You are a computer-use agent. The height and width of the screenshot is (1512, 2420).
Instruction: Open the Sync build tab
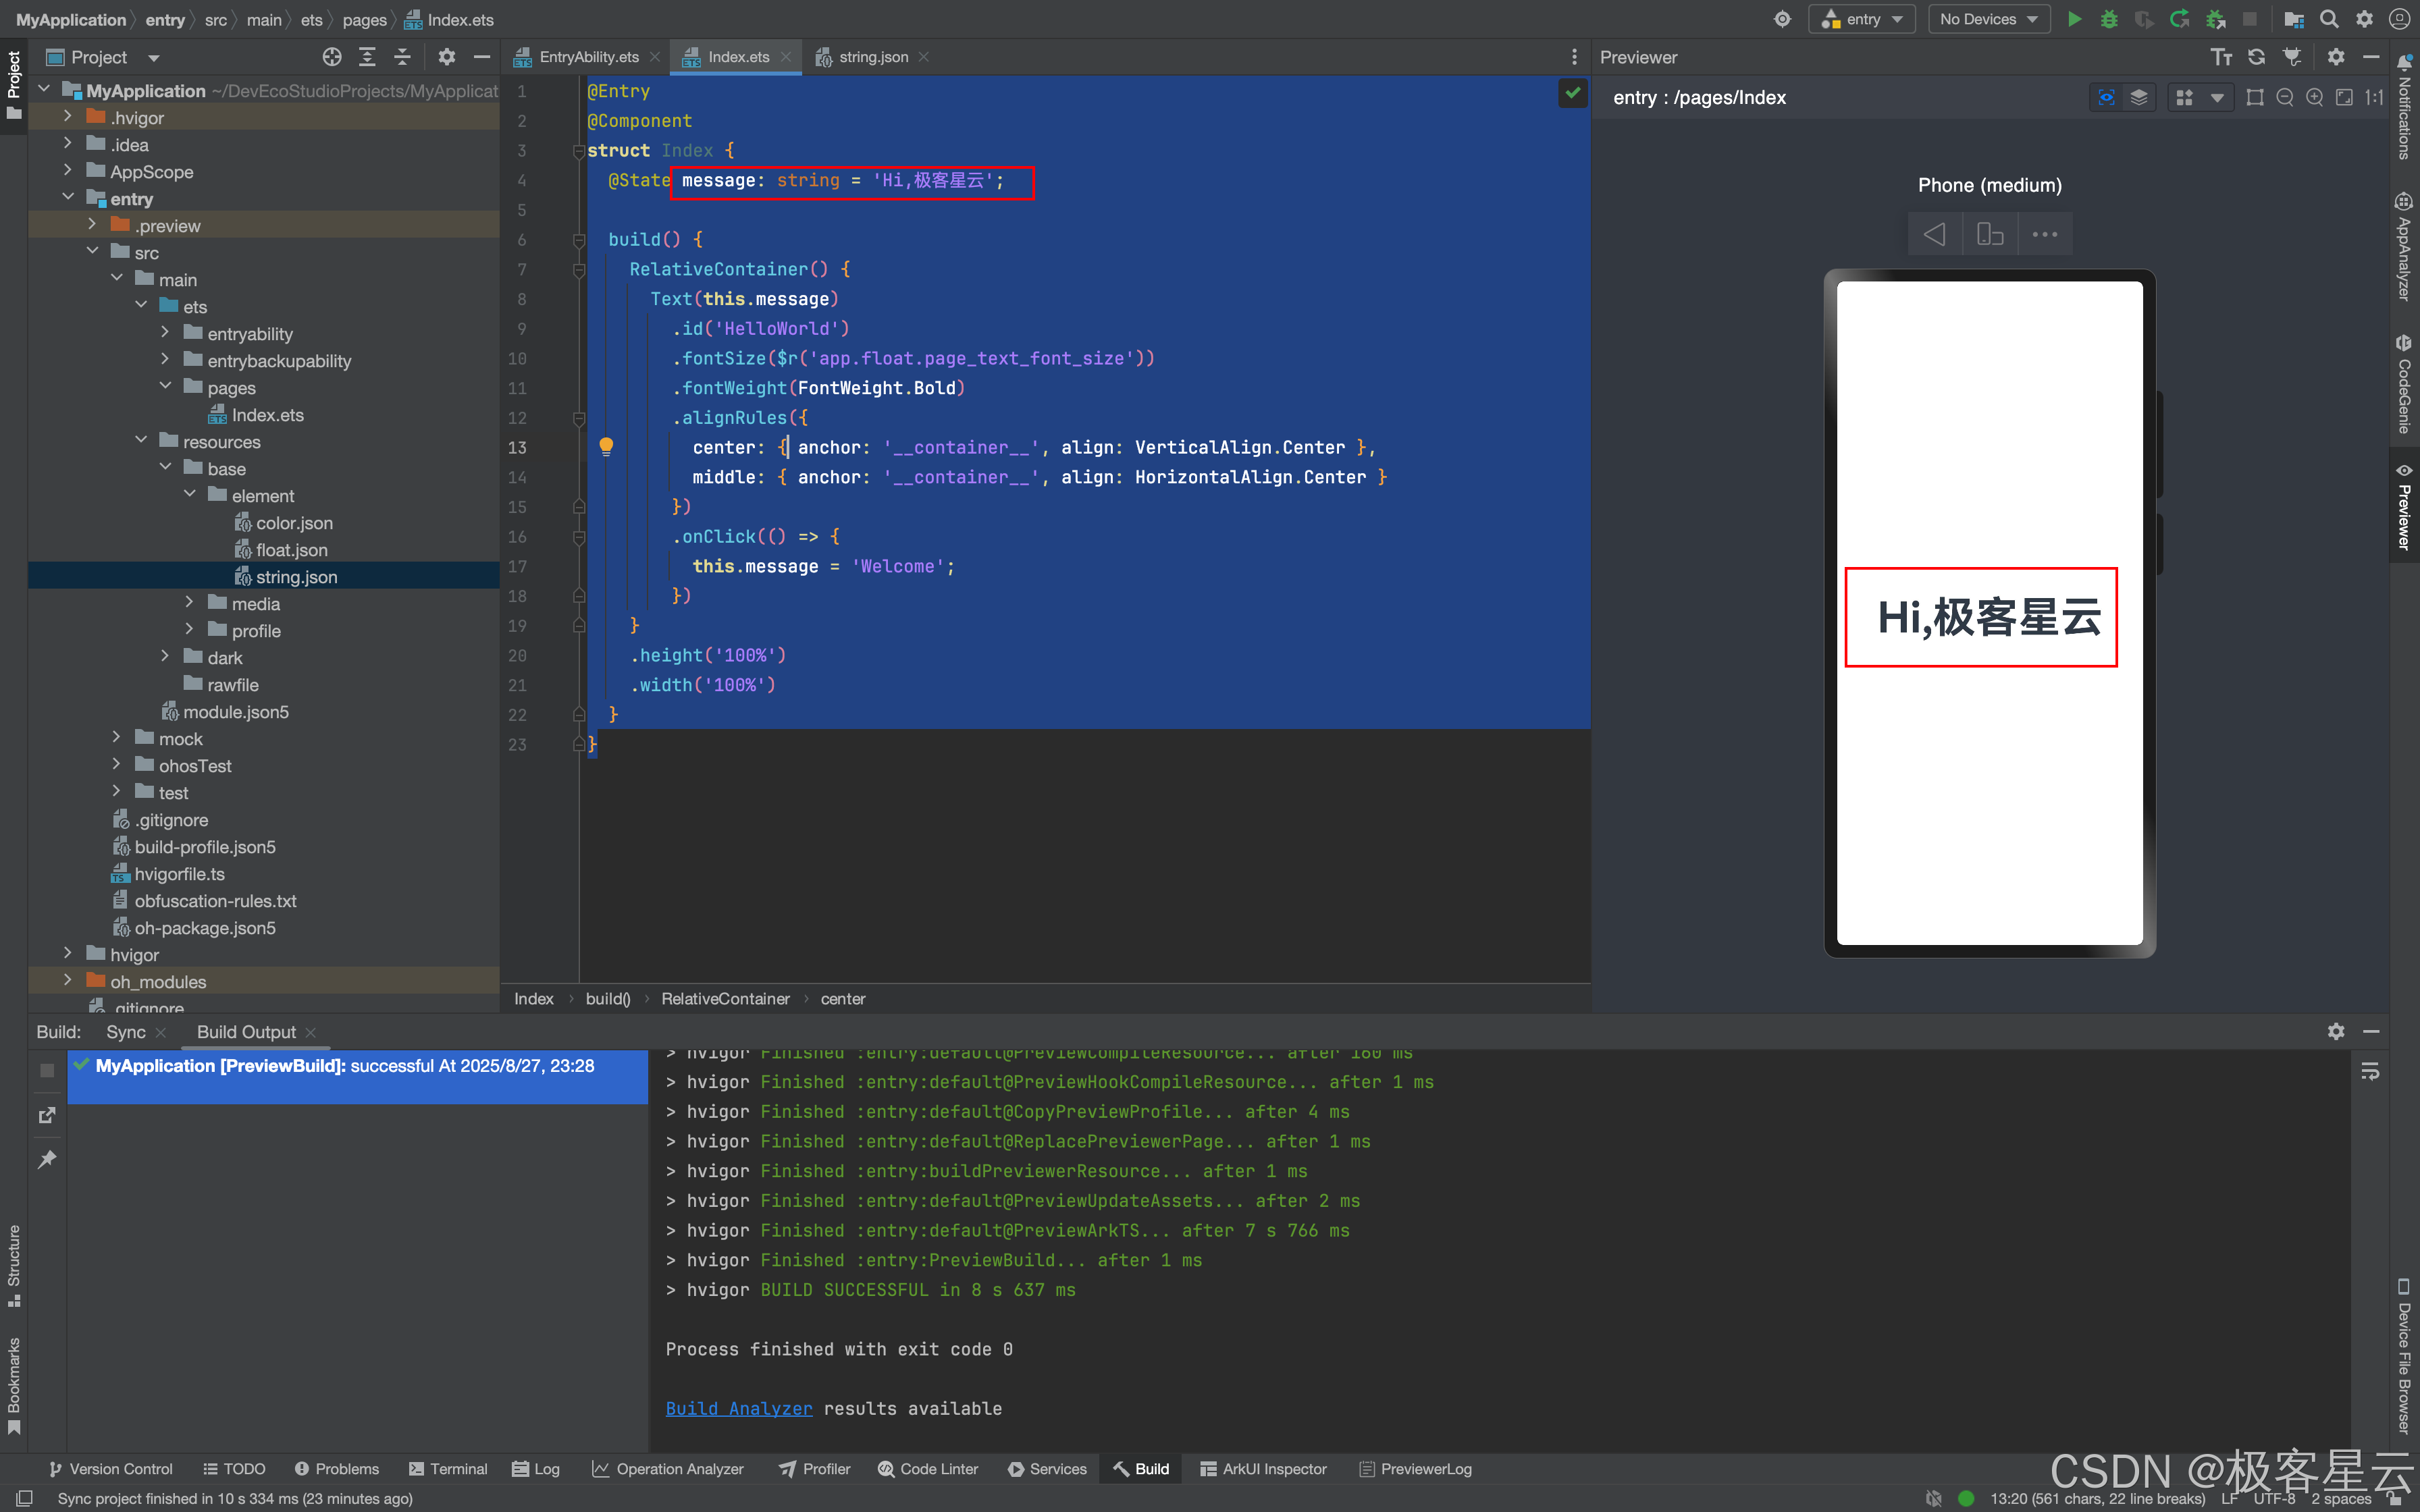point(125,1032)
